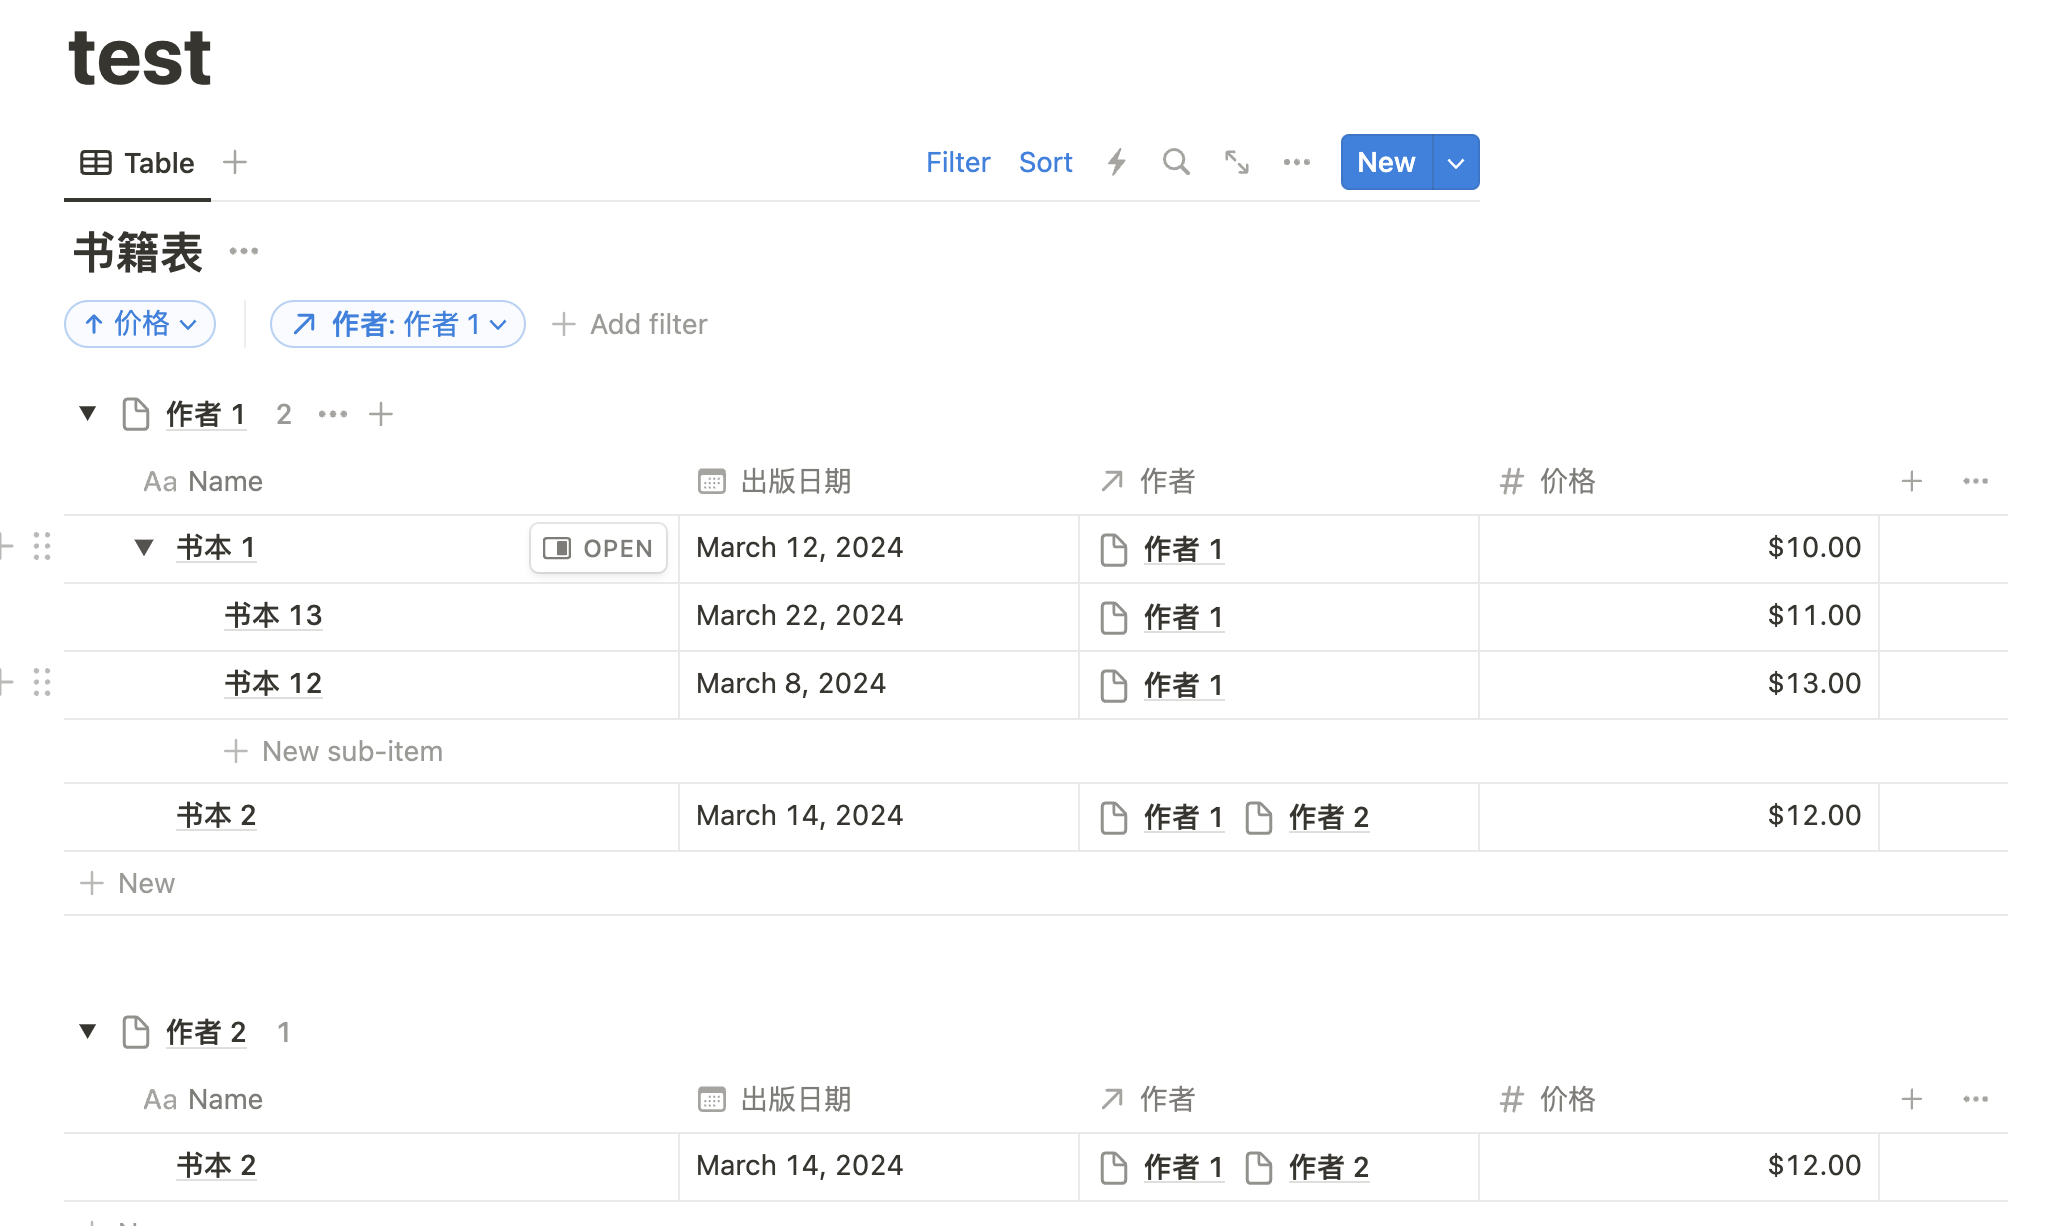The height and width of the screenshot is (1226, 2062).
Task: Open the 价格 sort dropdown pill
Action: (140, 324)
